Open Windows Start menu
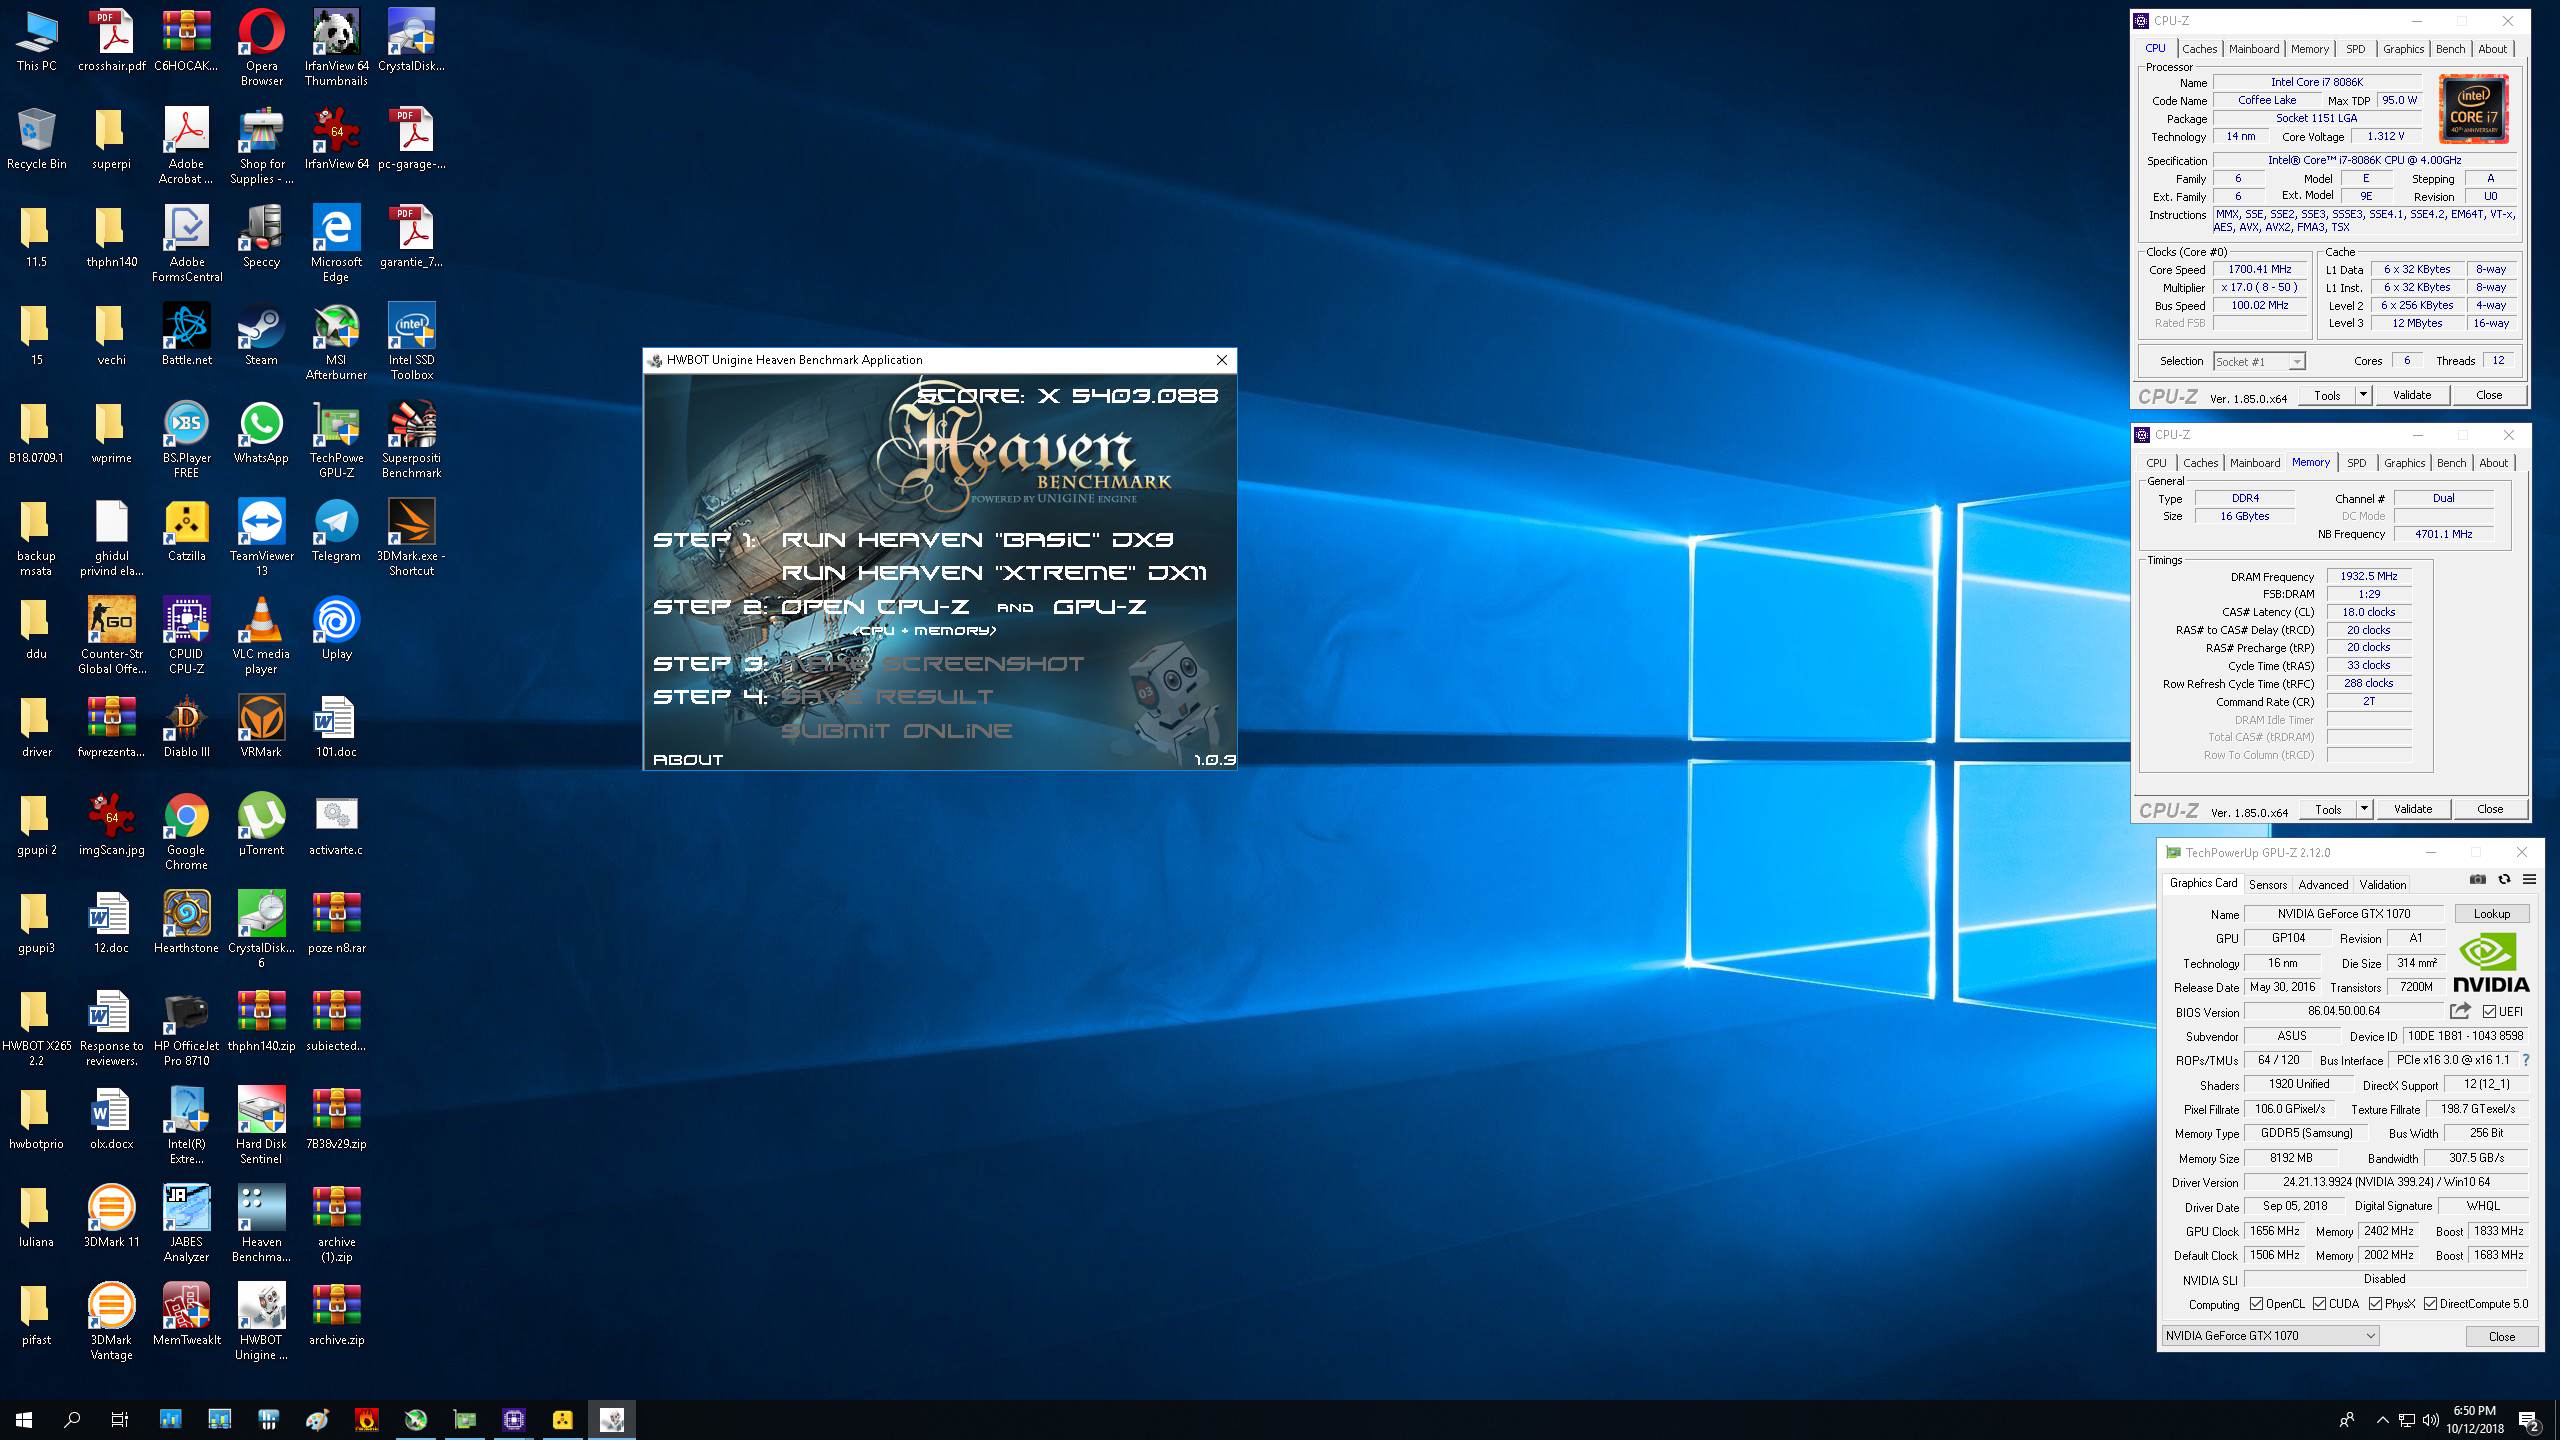 tap(24, 1419)
